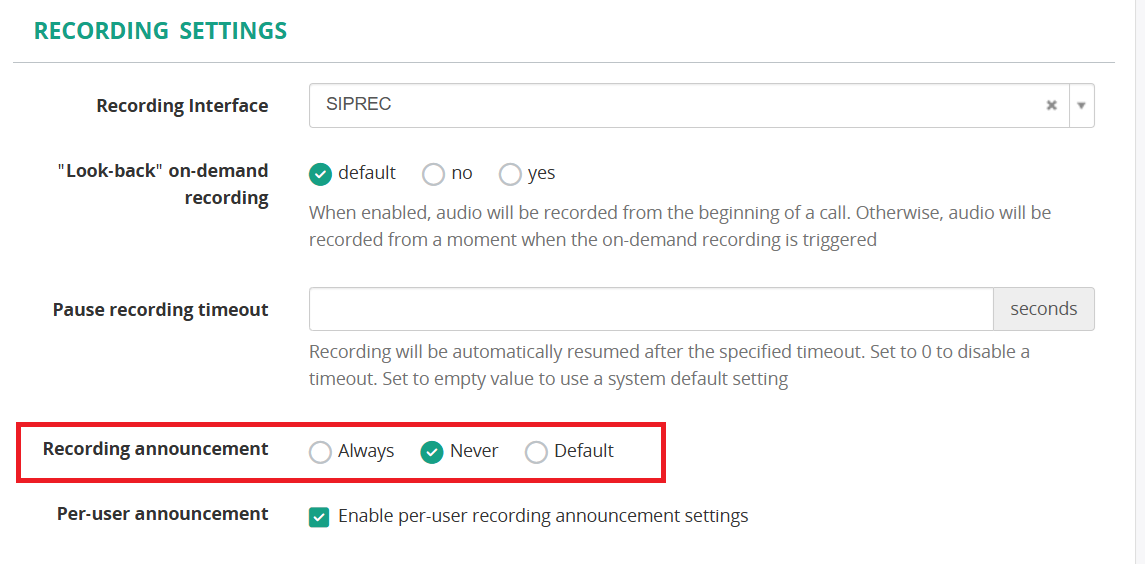This screenshot has height=566, width=1145.
Task: Pick Default for Recording announcement
Action: 536,452
